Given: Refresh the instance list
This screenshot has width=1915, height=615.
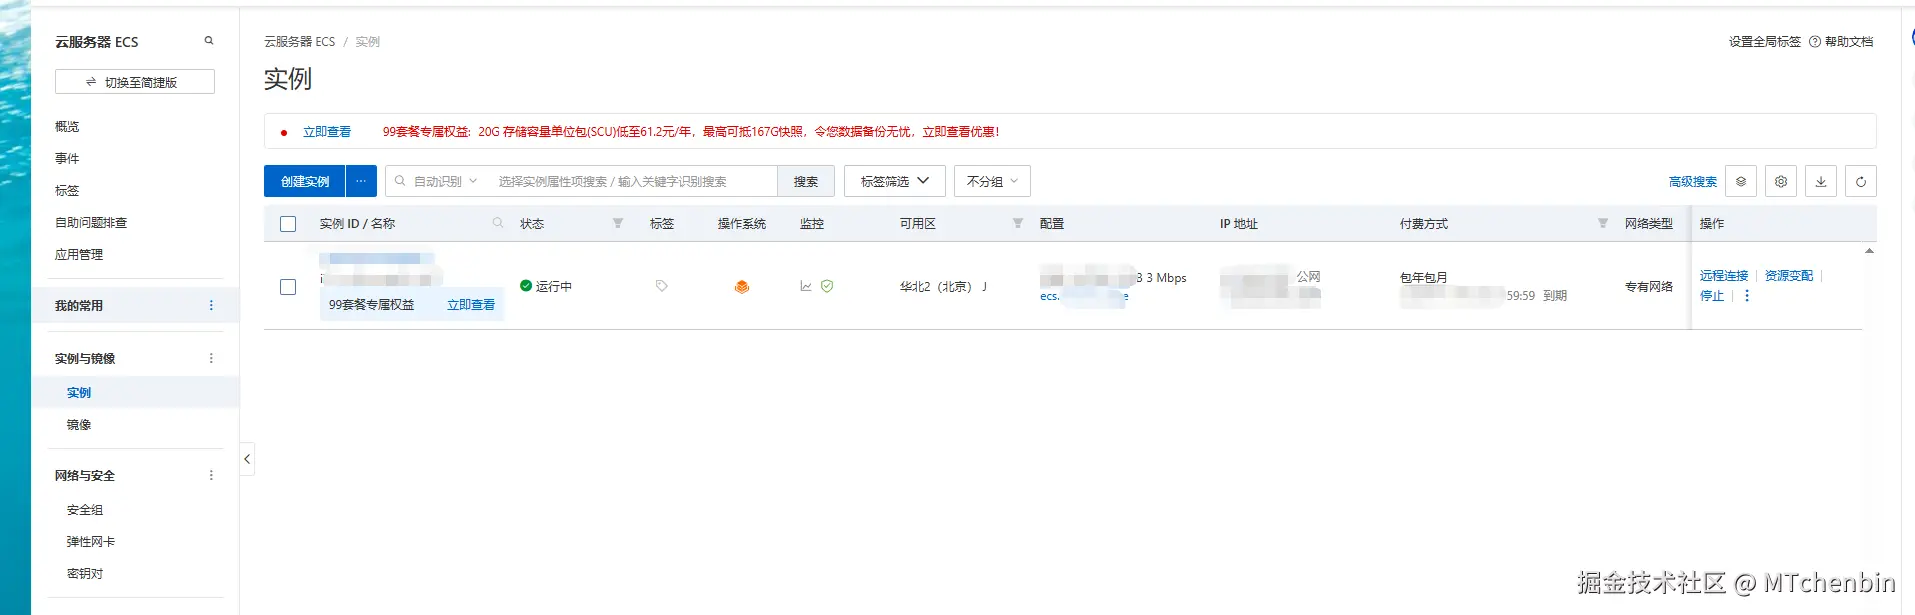Looking at the screenshot, I should 1861,181.
